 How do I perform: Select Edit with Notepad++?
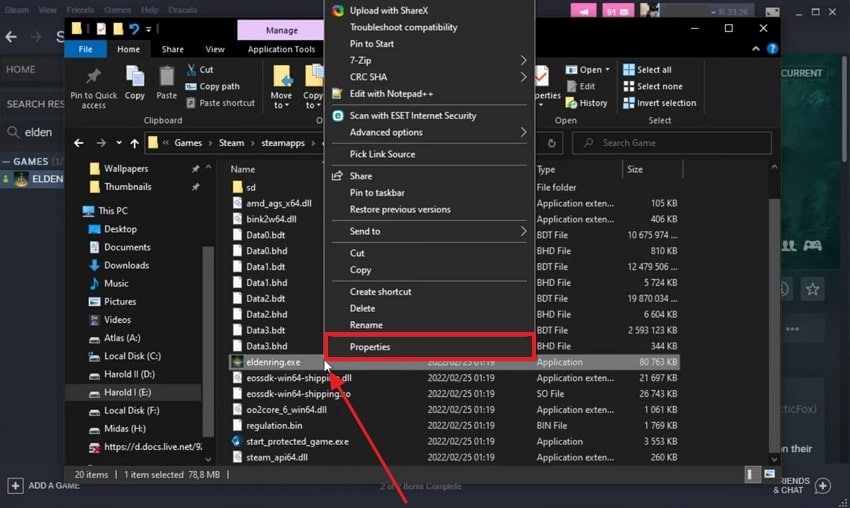[x=429, y=94]
